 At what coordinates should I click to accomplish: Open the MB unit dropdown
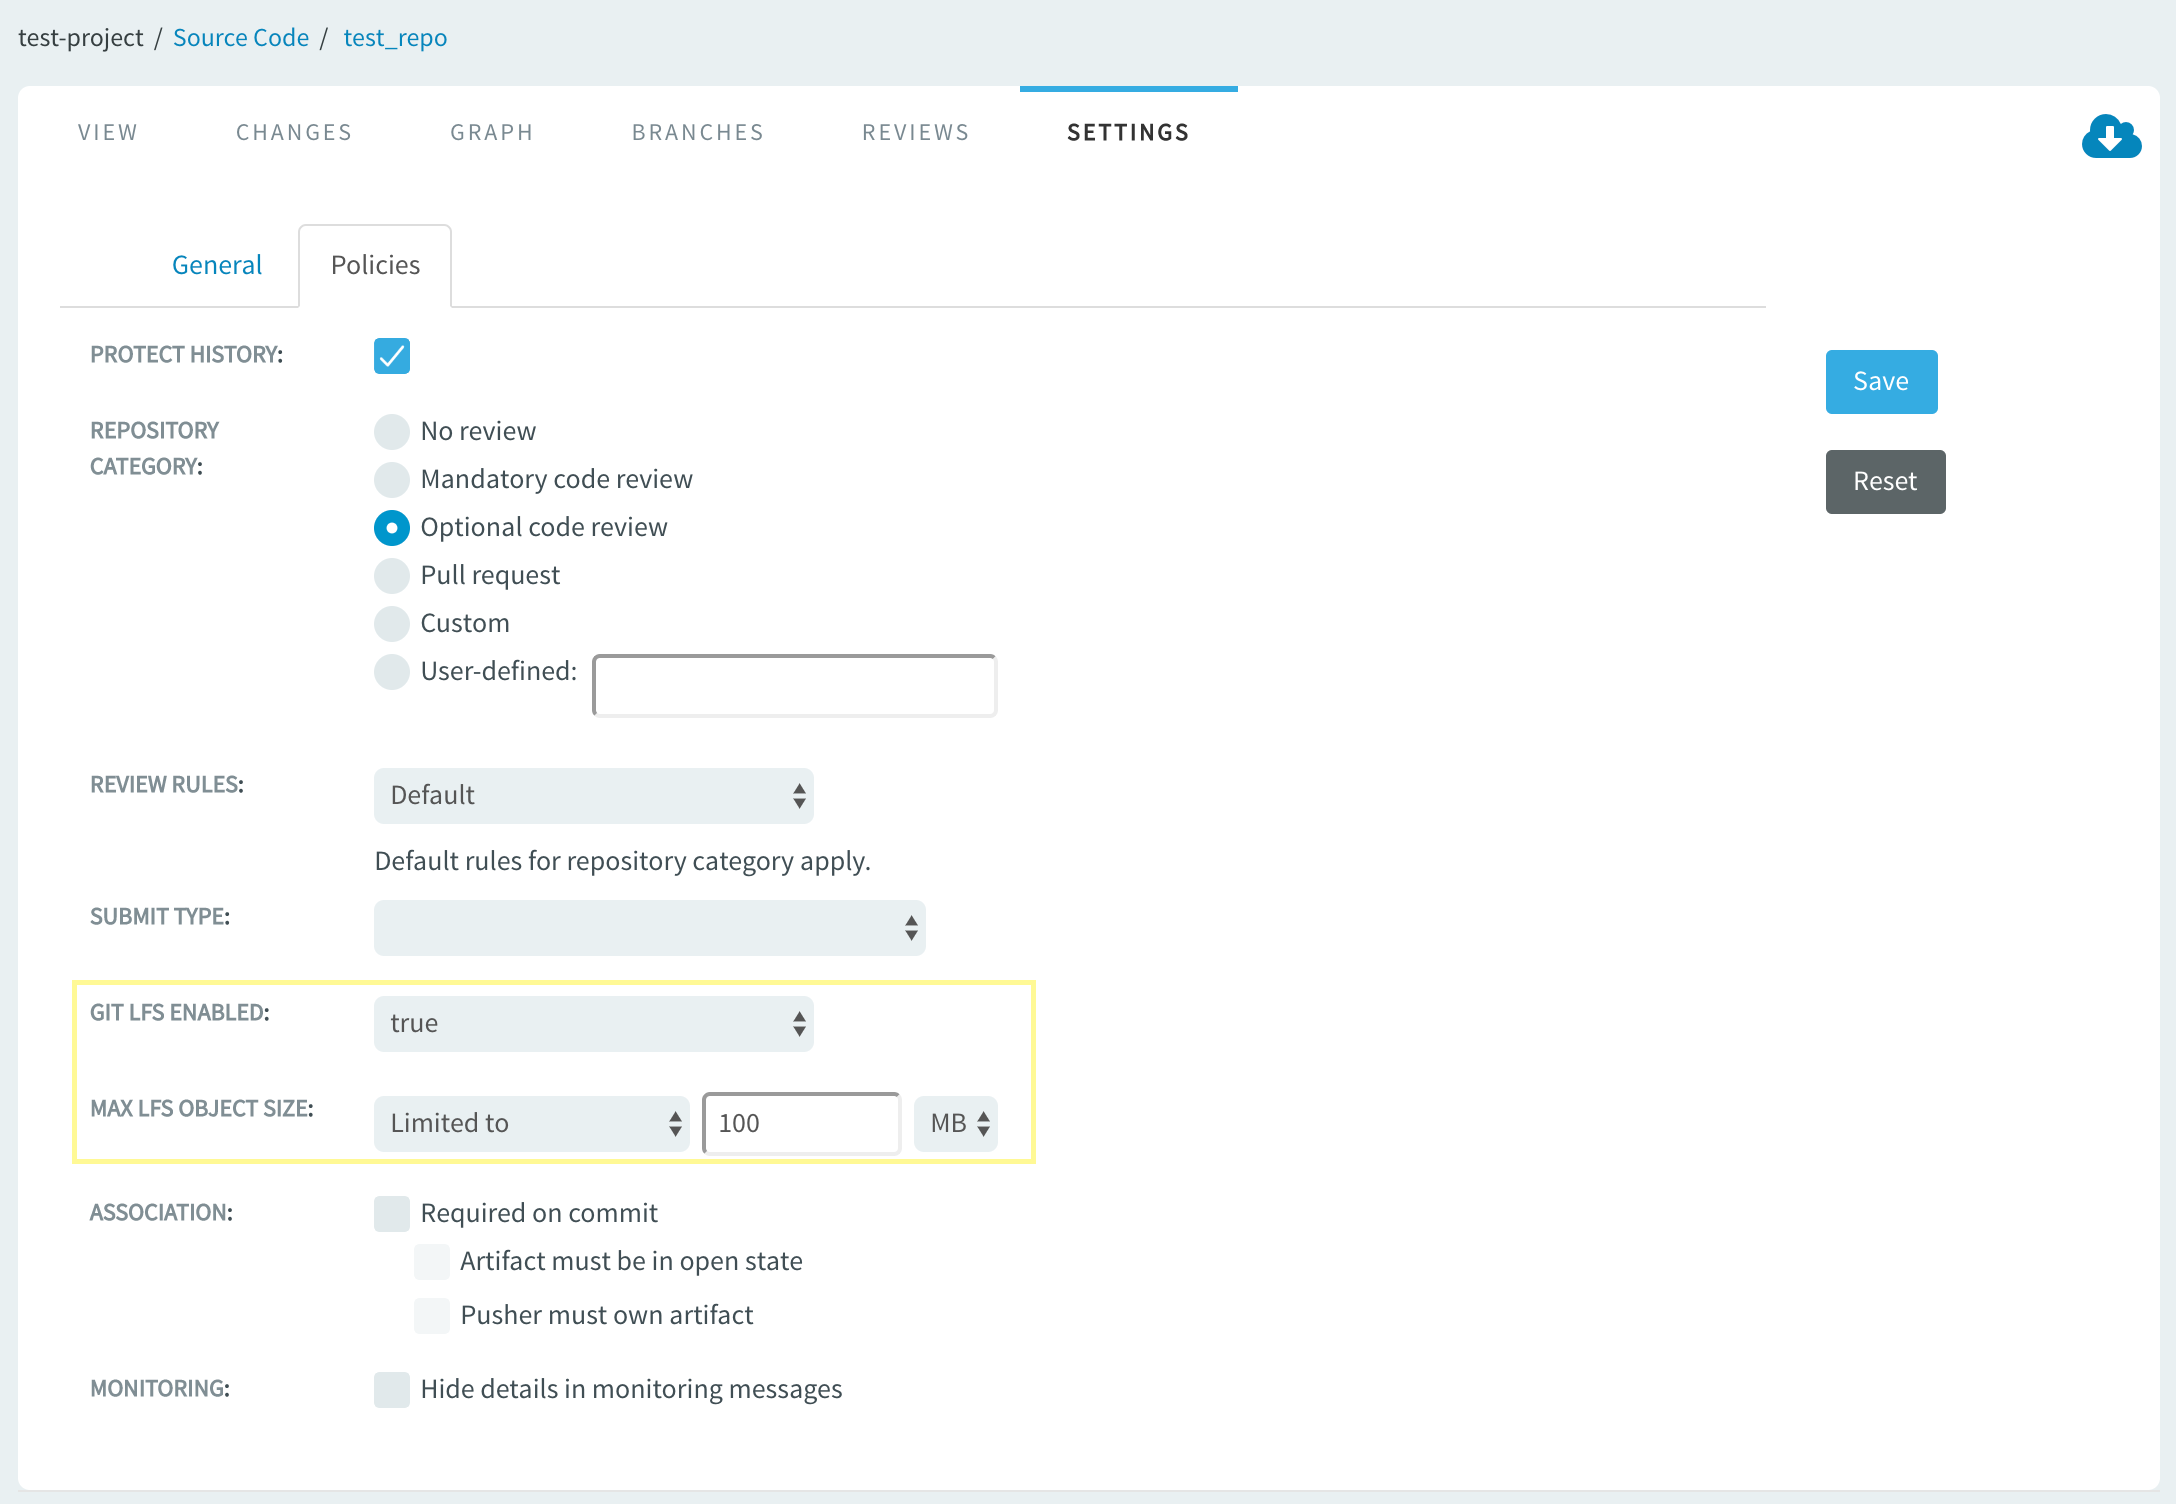click(x=956, y=1124)
